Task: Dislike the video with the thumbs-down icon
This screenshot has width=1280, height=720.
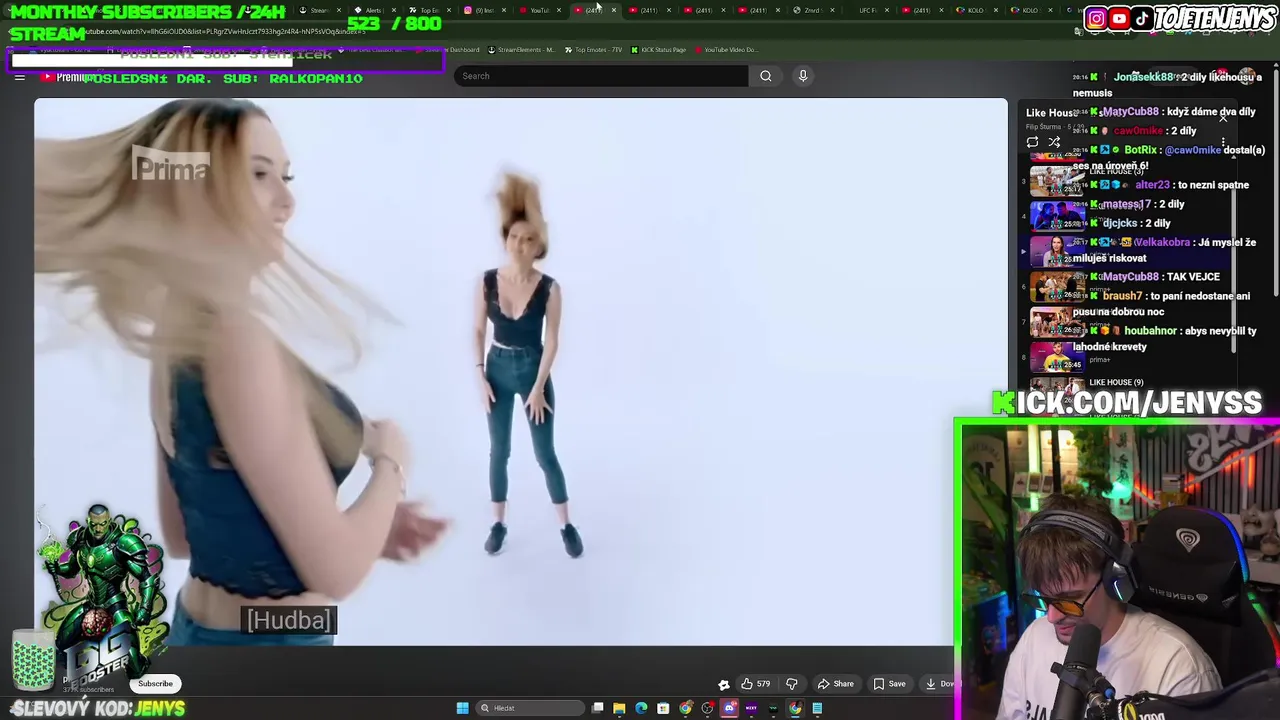Action: click(791, 684)
